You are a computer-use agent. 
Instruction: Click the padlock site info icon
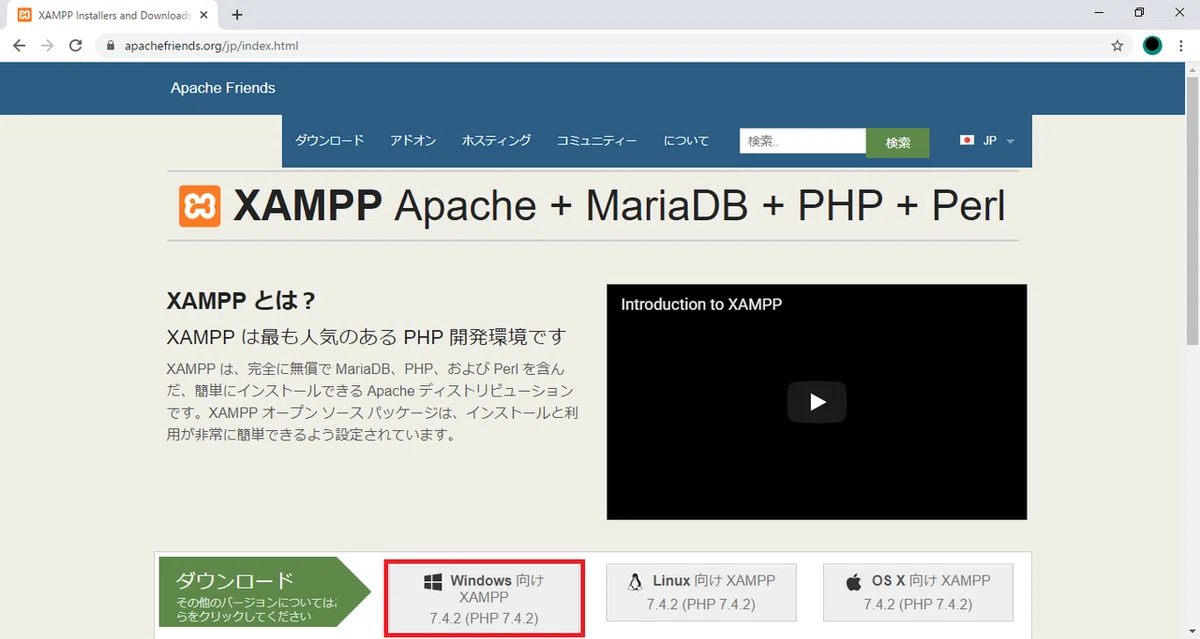click(110, 46)
